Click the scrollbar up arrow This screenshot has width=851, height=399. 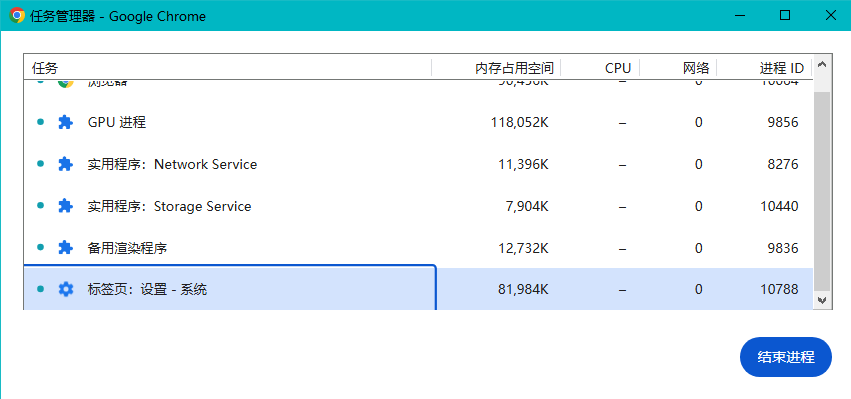(x=822, y=65)
